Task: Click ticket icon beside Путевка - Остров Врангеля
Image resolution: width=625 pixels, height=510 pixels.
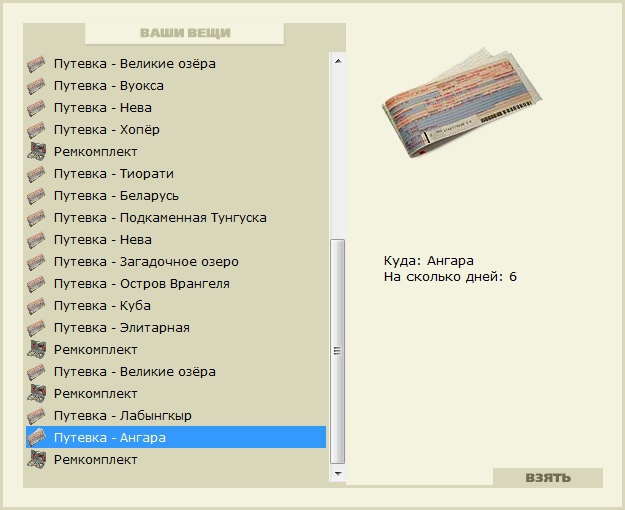Action: click(x=36, y=284)
